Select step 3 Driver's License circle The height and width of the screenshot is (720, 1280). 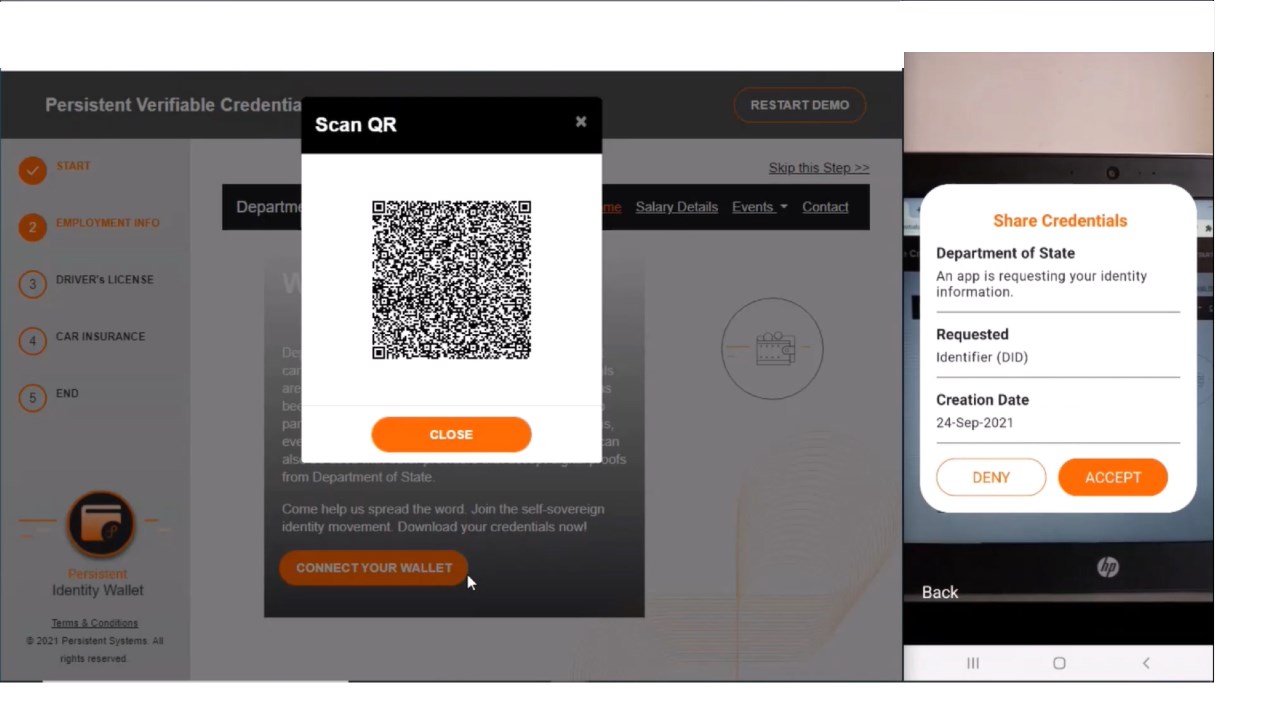click(32, 284)
